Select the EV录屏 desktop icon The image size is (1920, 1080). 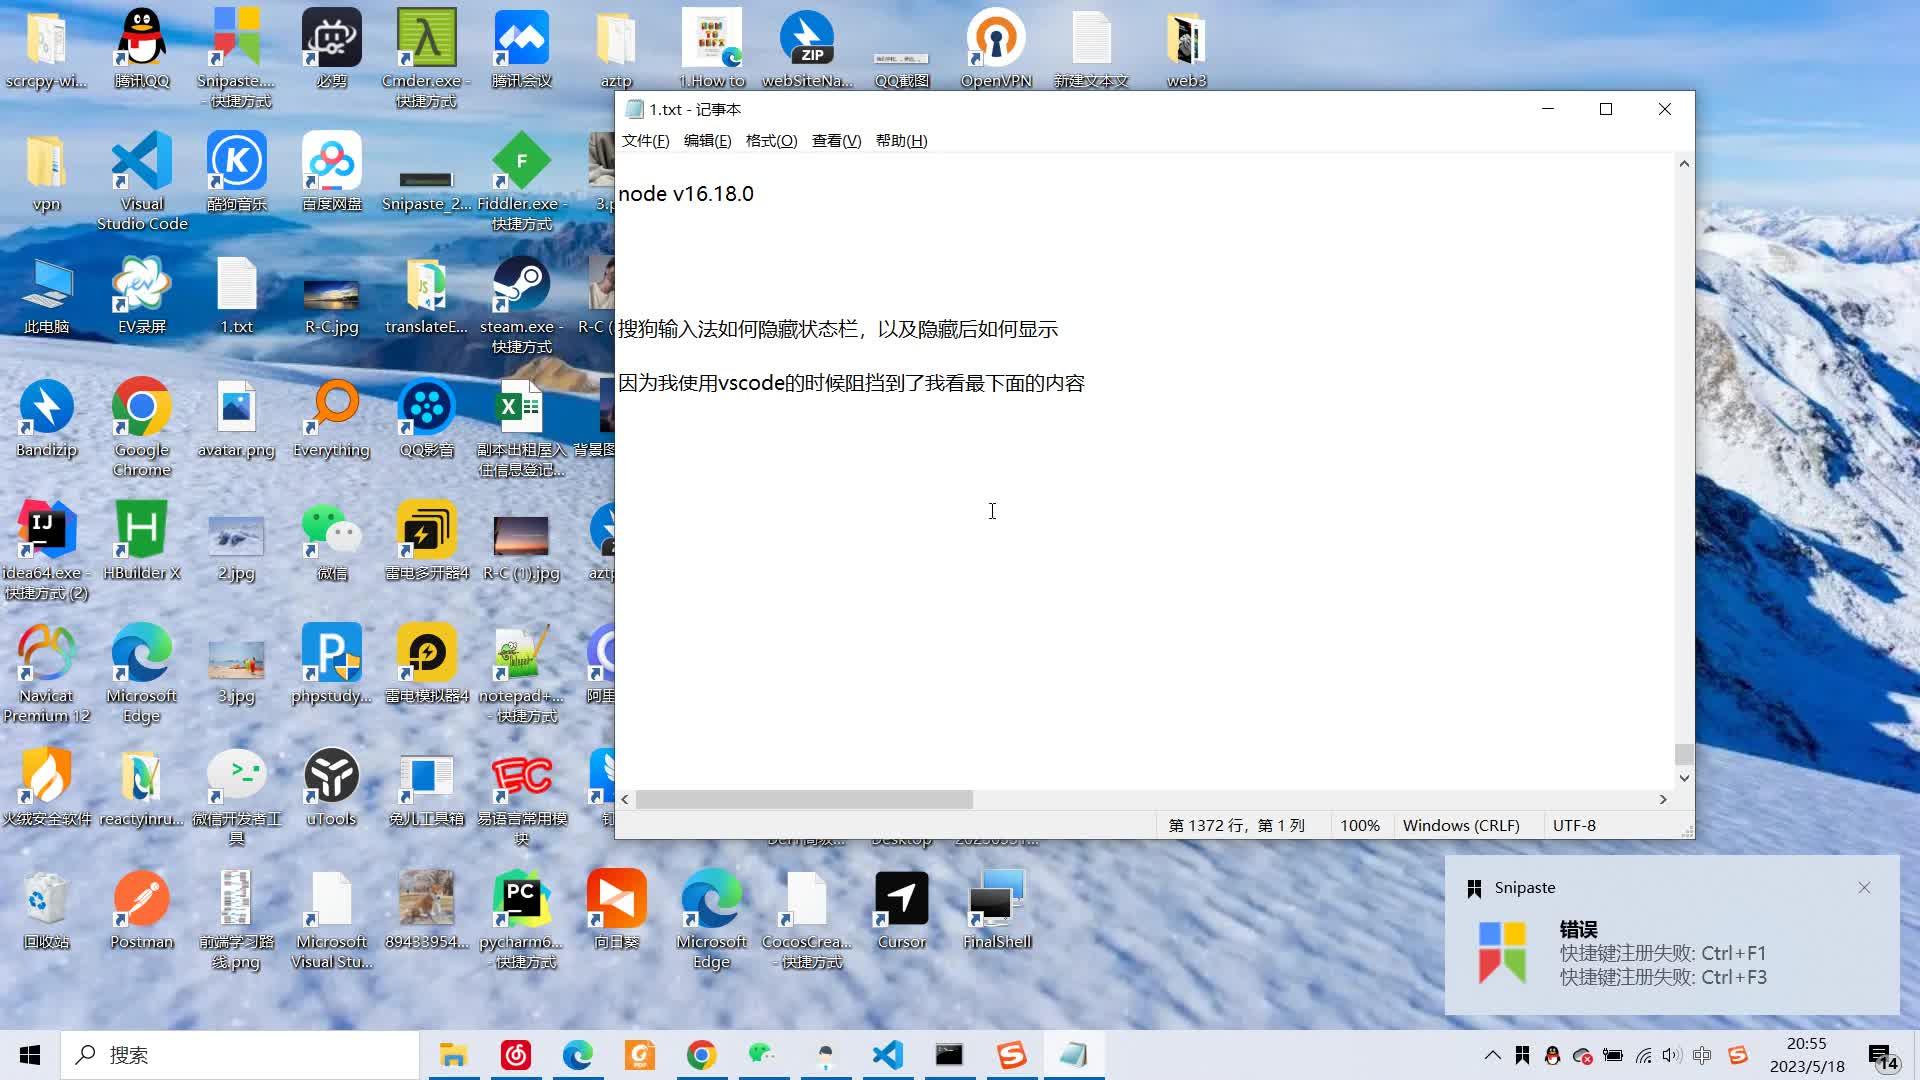coord(142,294)
